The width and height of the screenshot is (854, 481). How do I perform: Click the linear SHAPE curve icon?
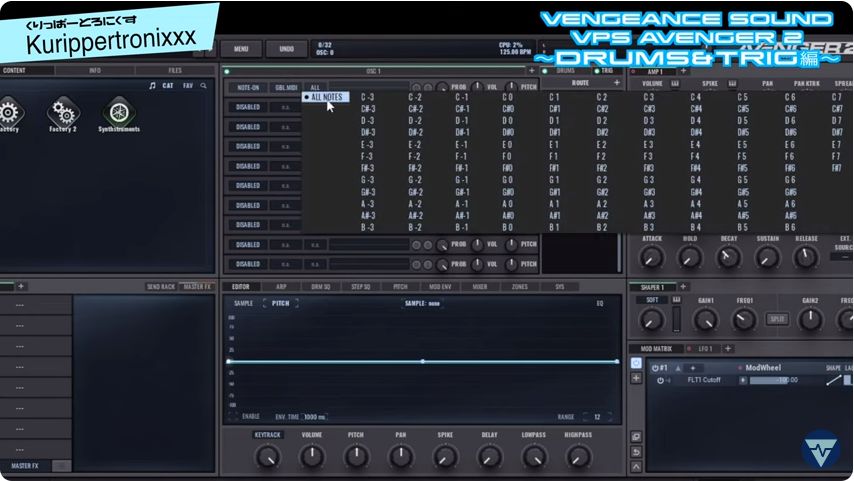coord(833,380)
